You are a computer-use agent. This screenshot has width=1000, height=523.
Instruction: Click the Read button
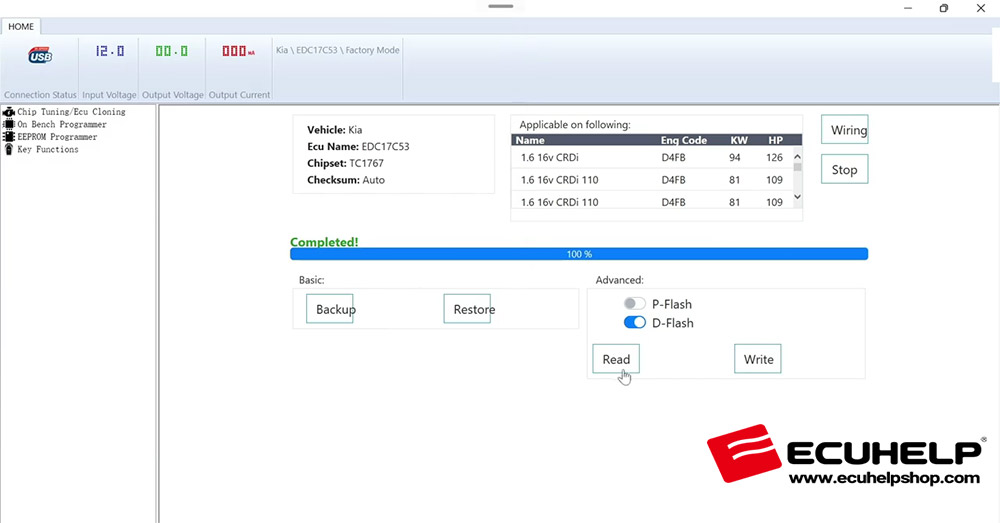click(616, 359)
